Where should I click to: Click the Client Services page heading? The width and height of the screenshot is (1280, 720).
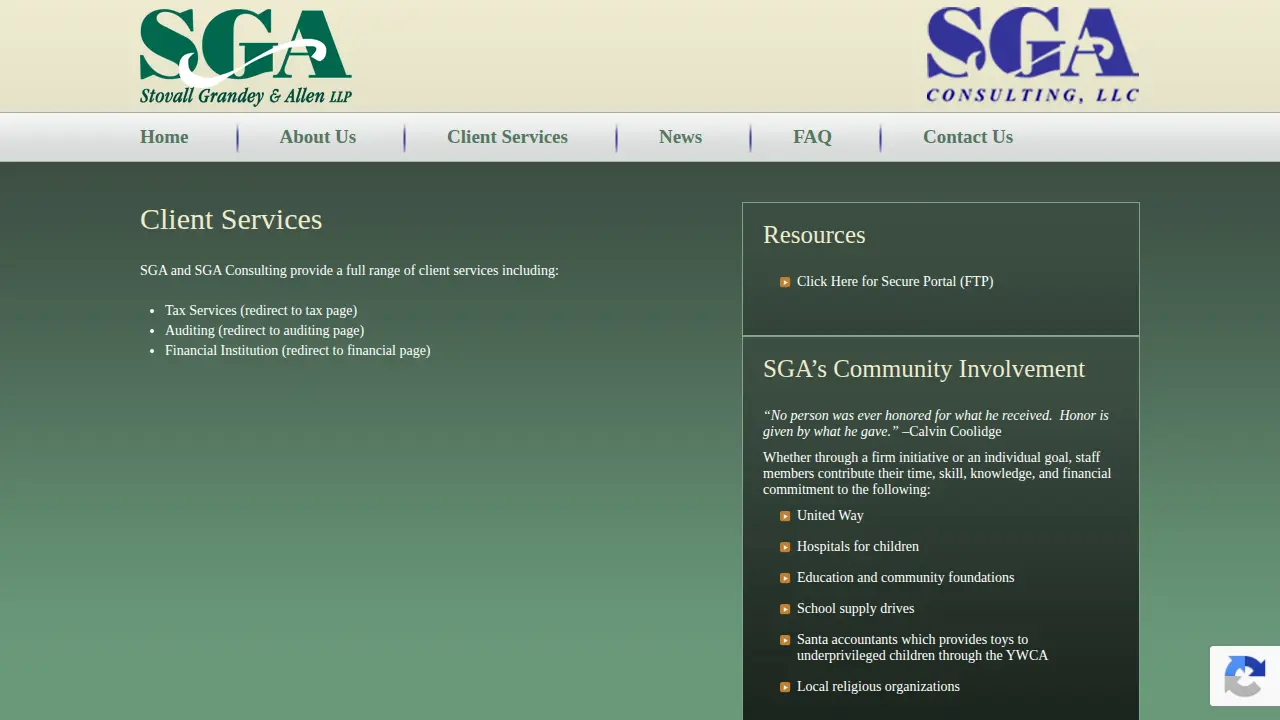[231, 219]
